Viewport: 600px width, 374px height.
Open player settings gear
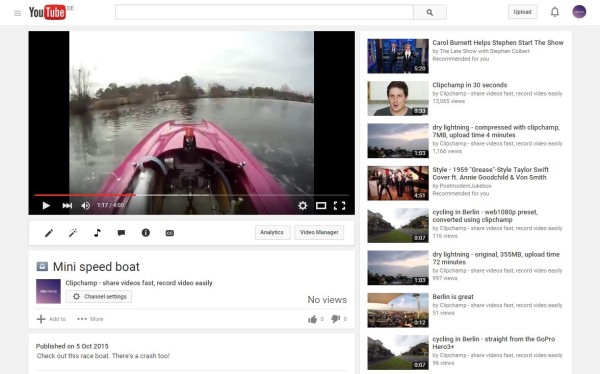(x=302, y=206)
